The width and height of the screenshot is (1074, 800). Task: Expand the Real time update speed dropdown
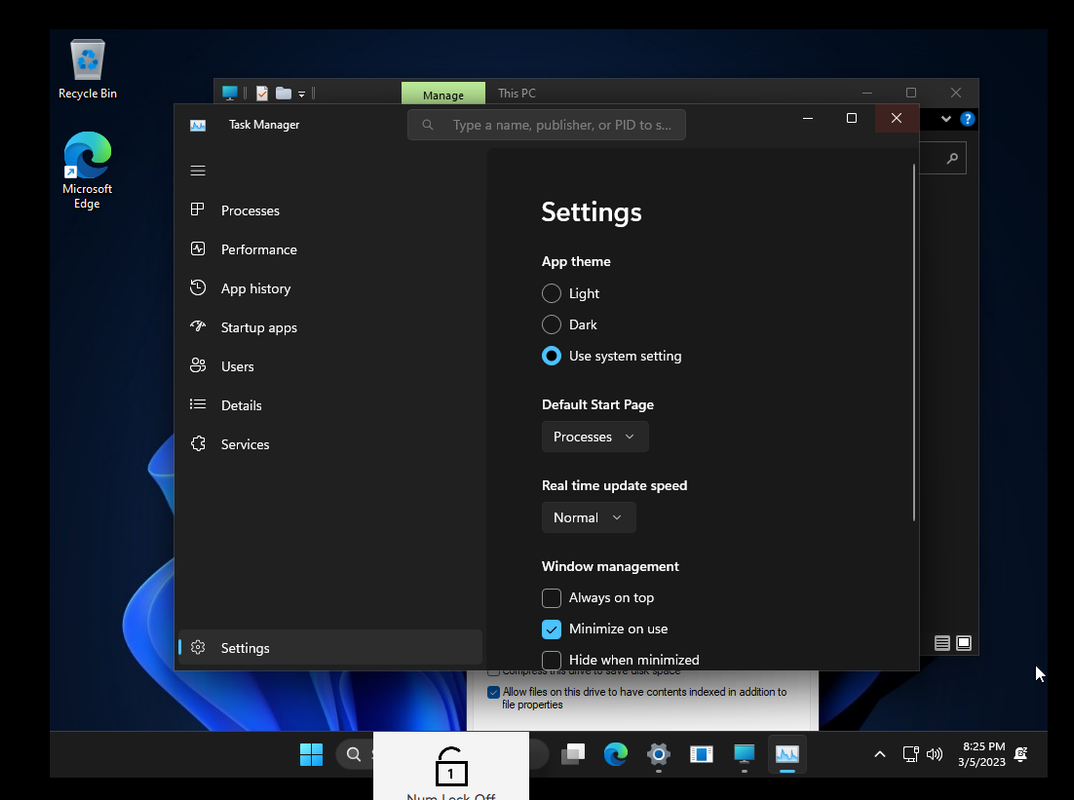(588, 518)
